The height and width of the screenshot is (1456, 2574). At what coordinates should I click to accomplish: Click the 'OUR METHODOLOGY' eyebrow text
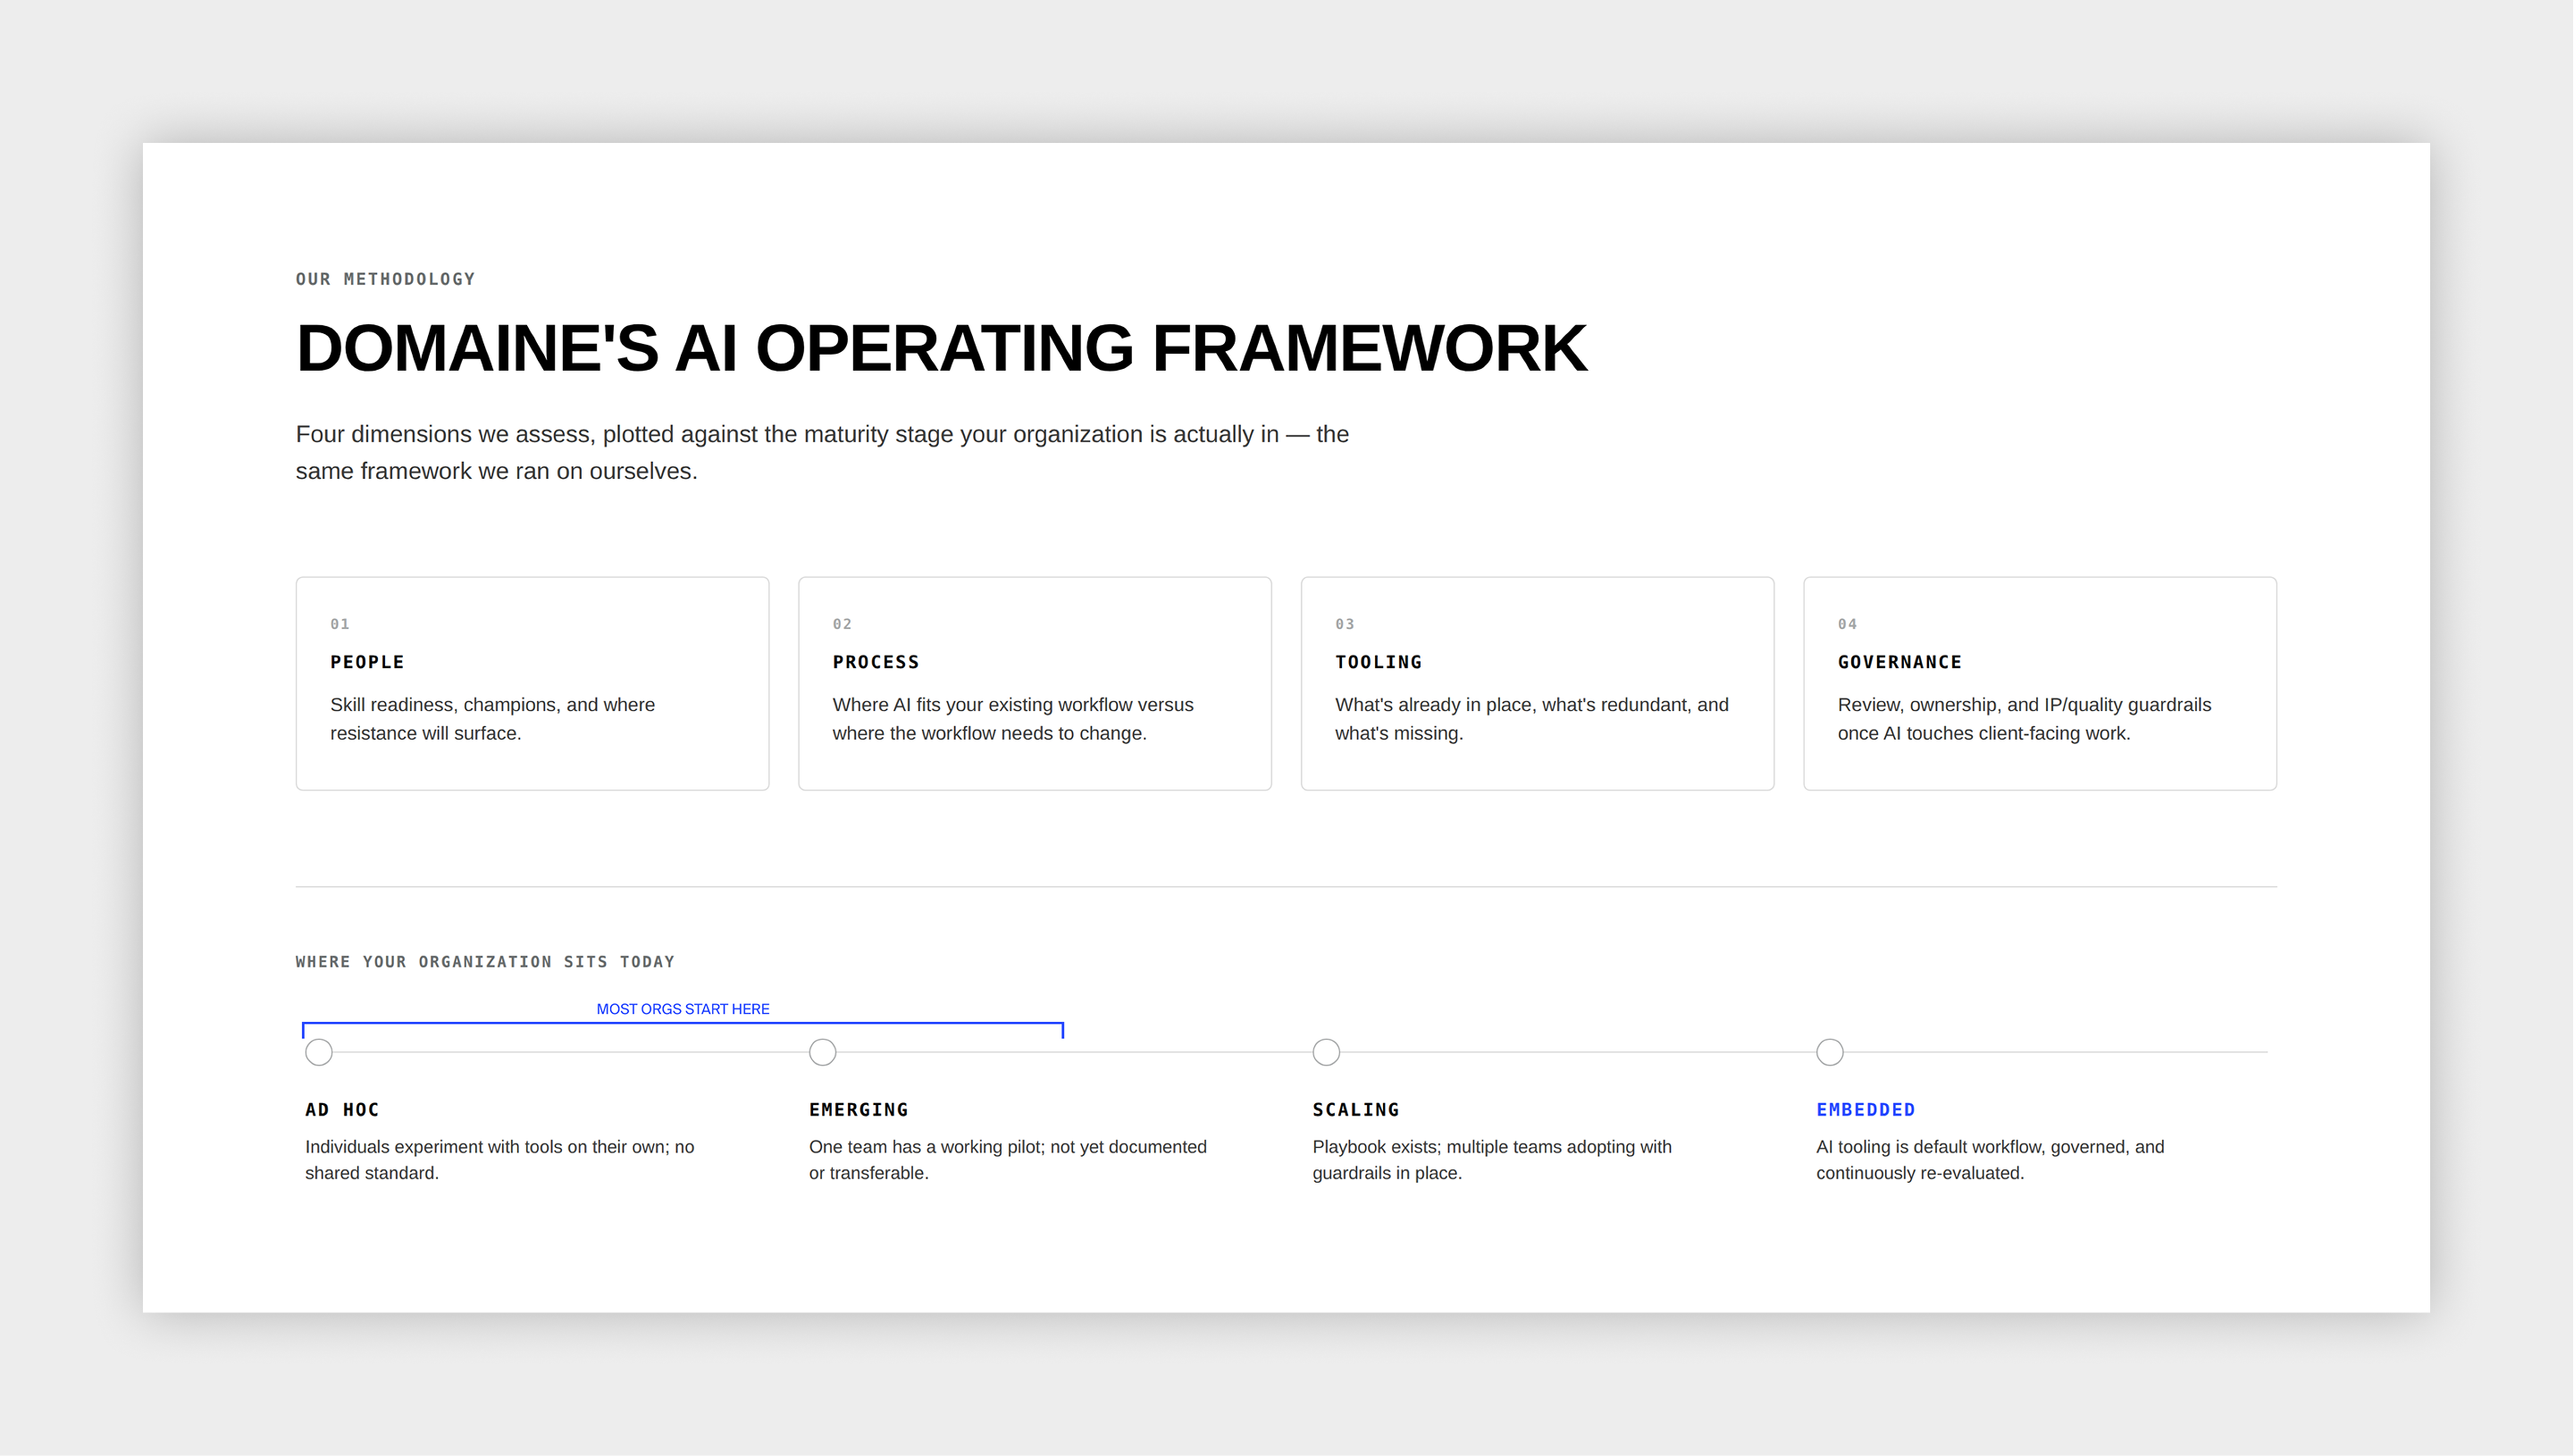point(385,279)
